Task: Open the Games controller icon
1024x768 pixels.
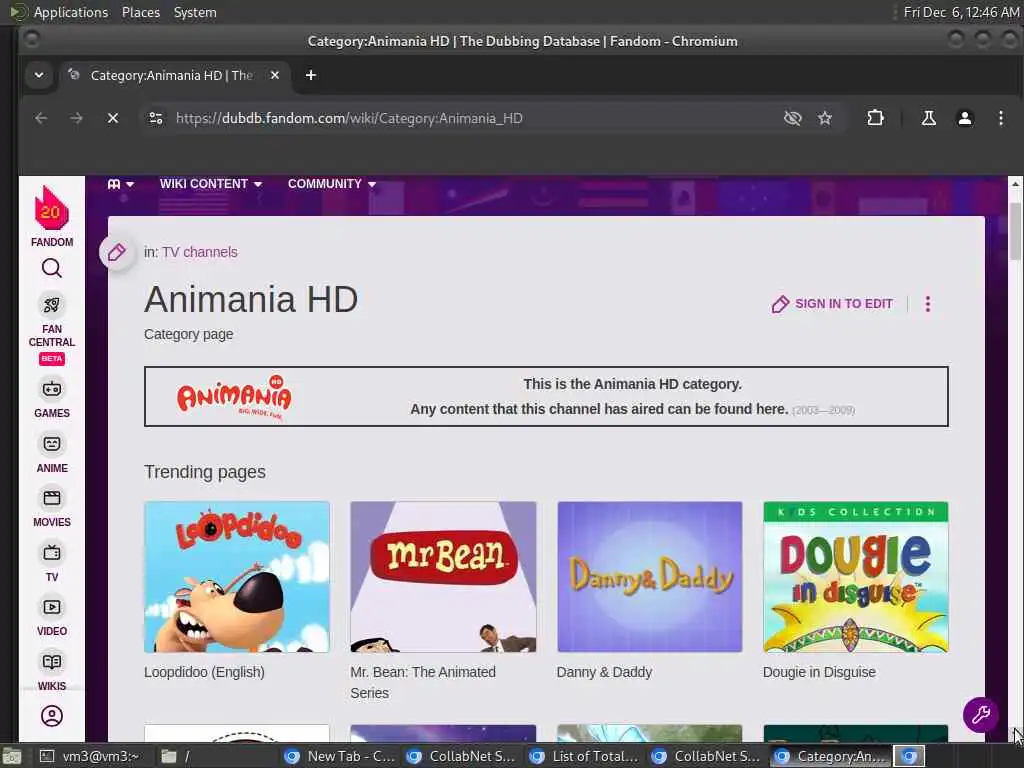Action: tap(52, 389)
